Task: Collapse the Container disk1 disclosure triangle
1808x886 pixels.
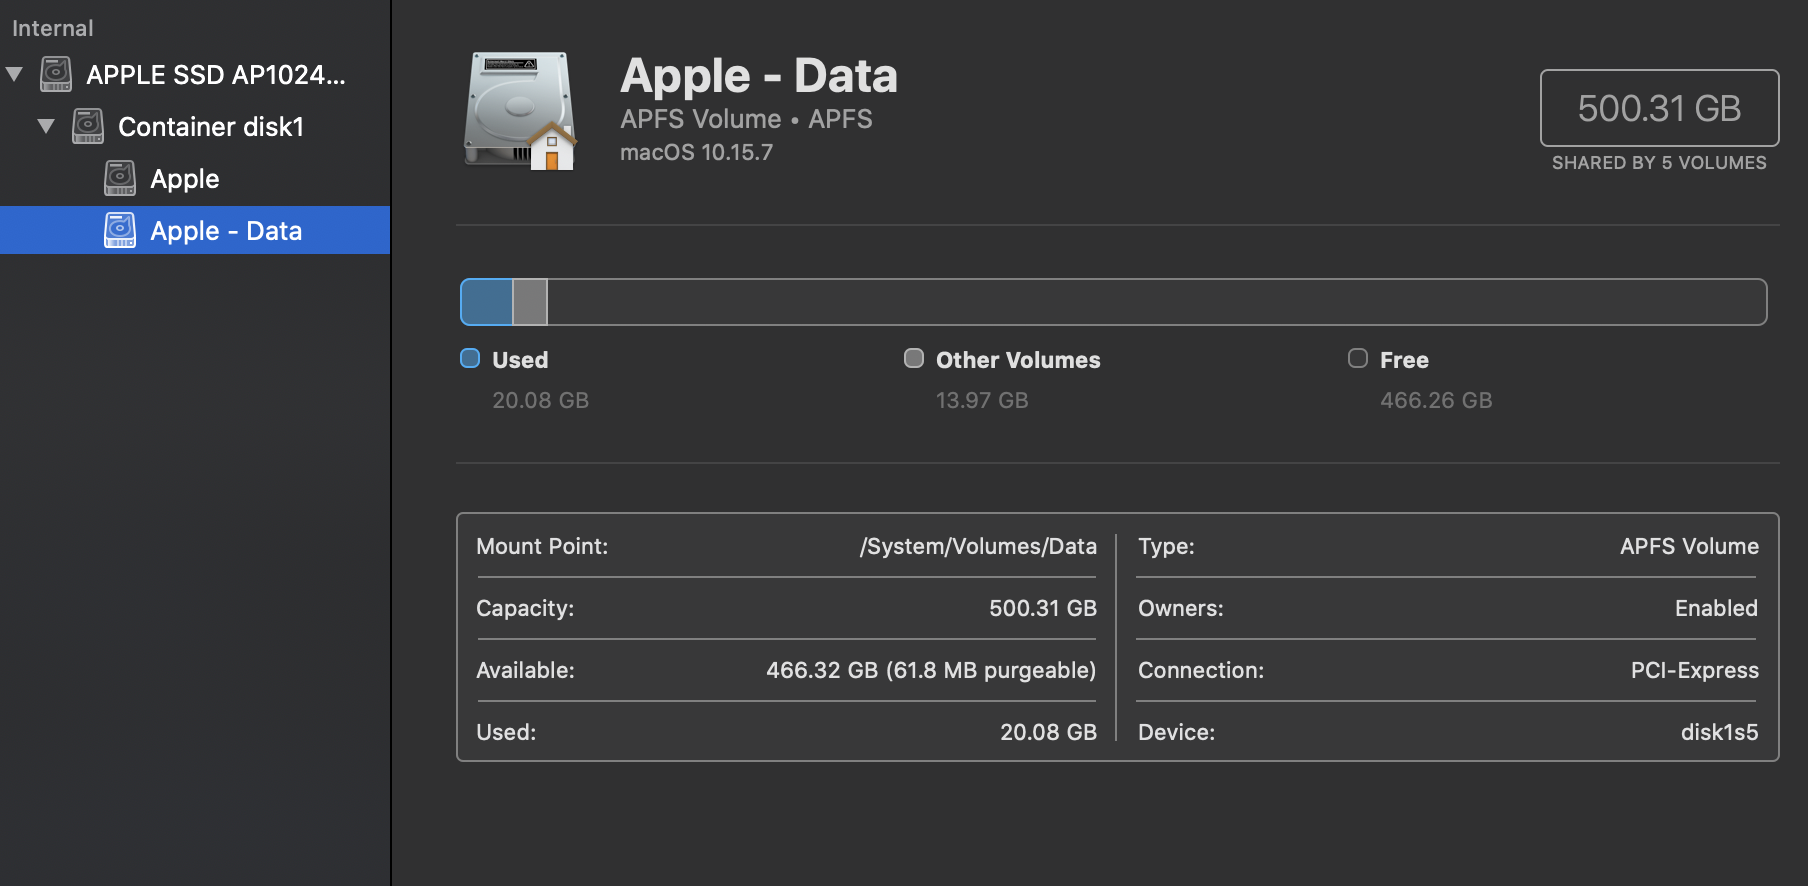Action: pyautogui.click(x=46, y=126)
